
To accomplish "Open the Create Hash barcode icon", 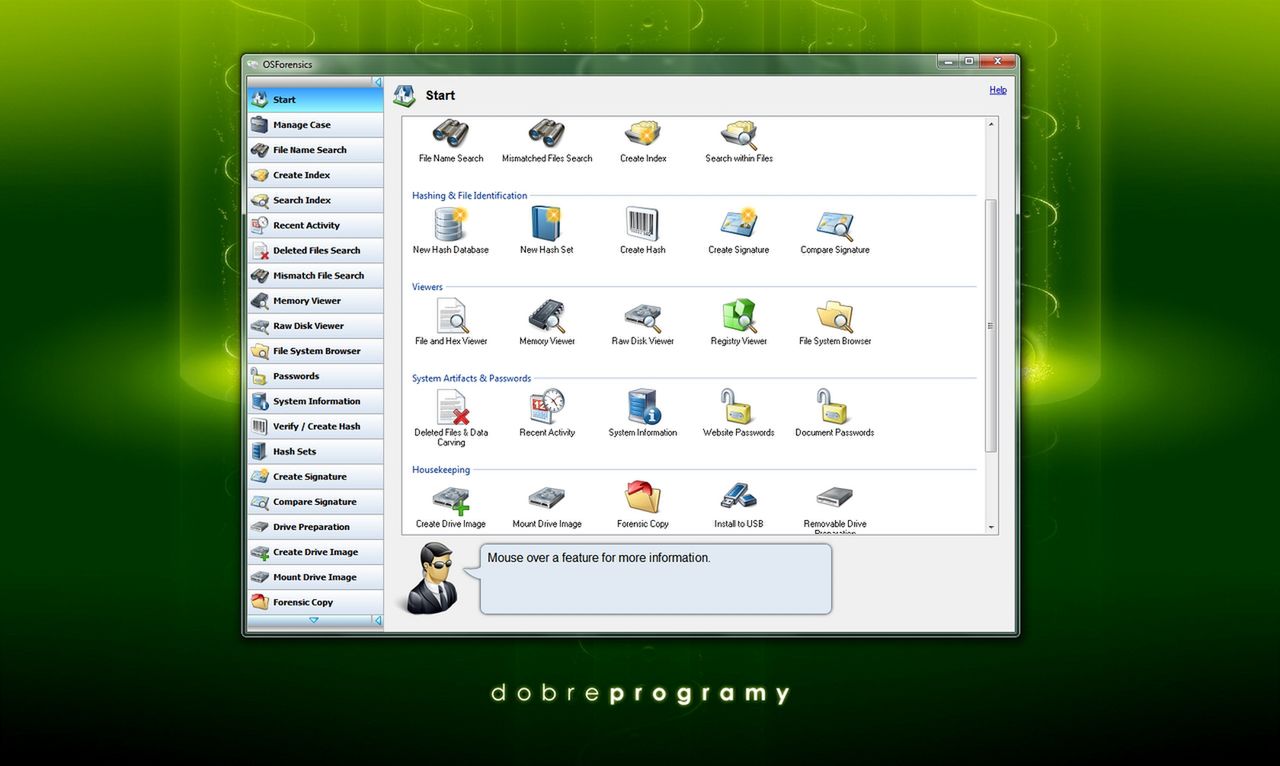I will click(642, 224).
